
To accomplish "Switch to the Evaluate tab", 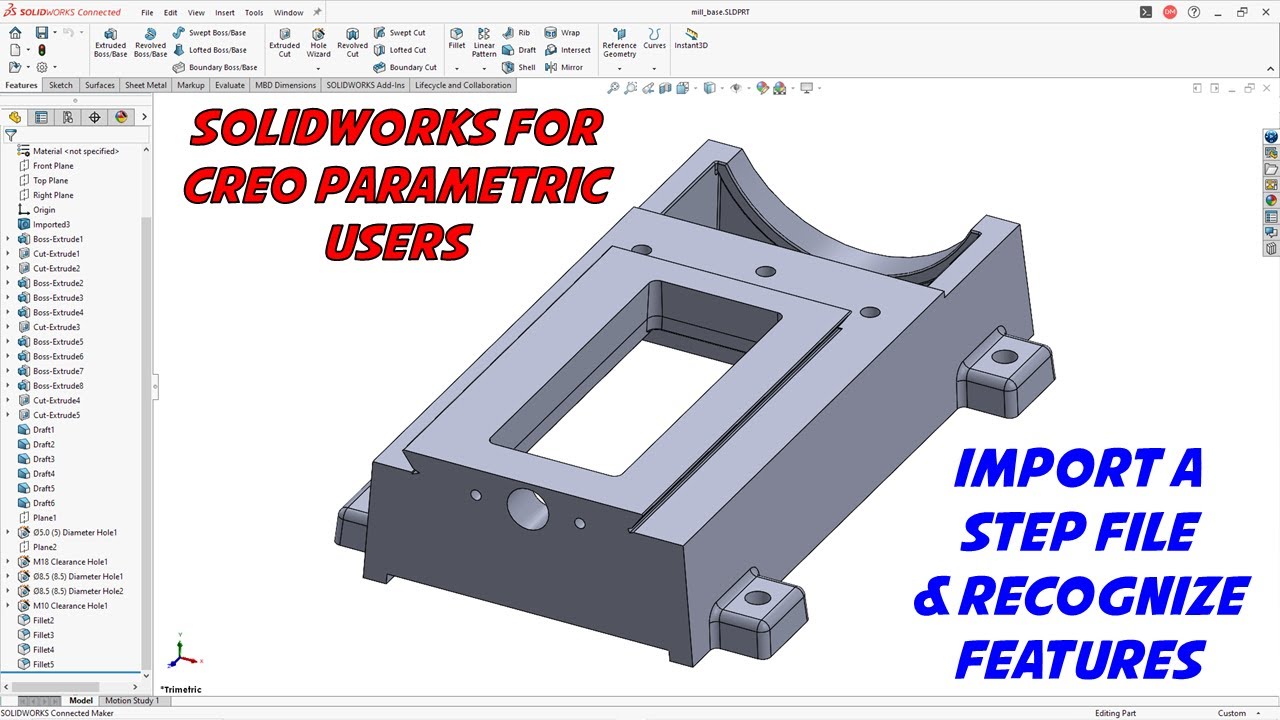I will [x=230, y=85].
